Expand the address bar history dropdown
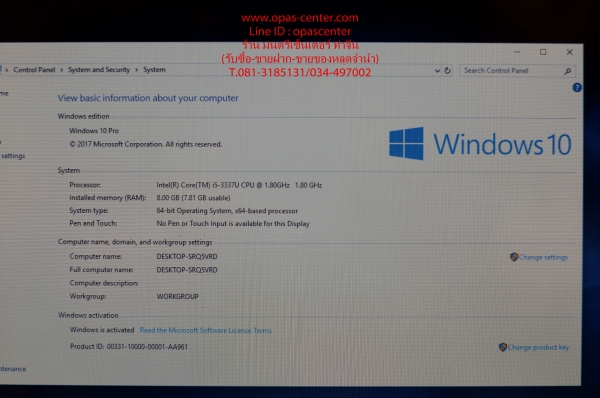Screen dimensions: 600x398 (x=437, y=71)
